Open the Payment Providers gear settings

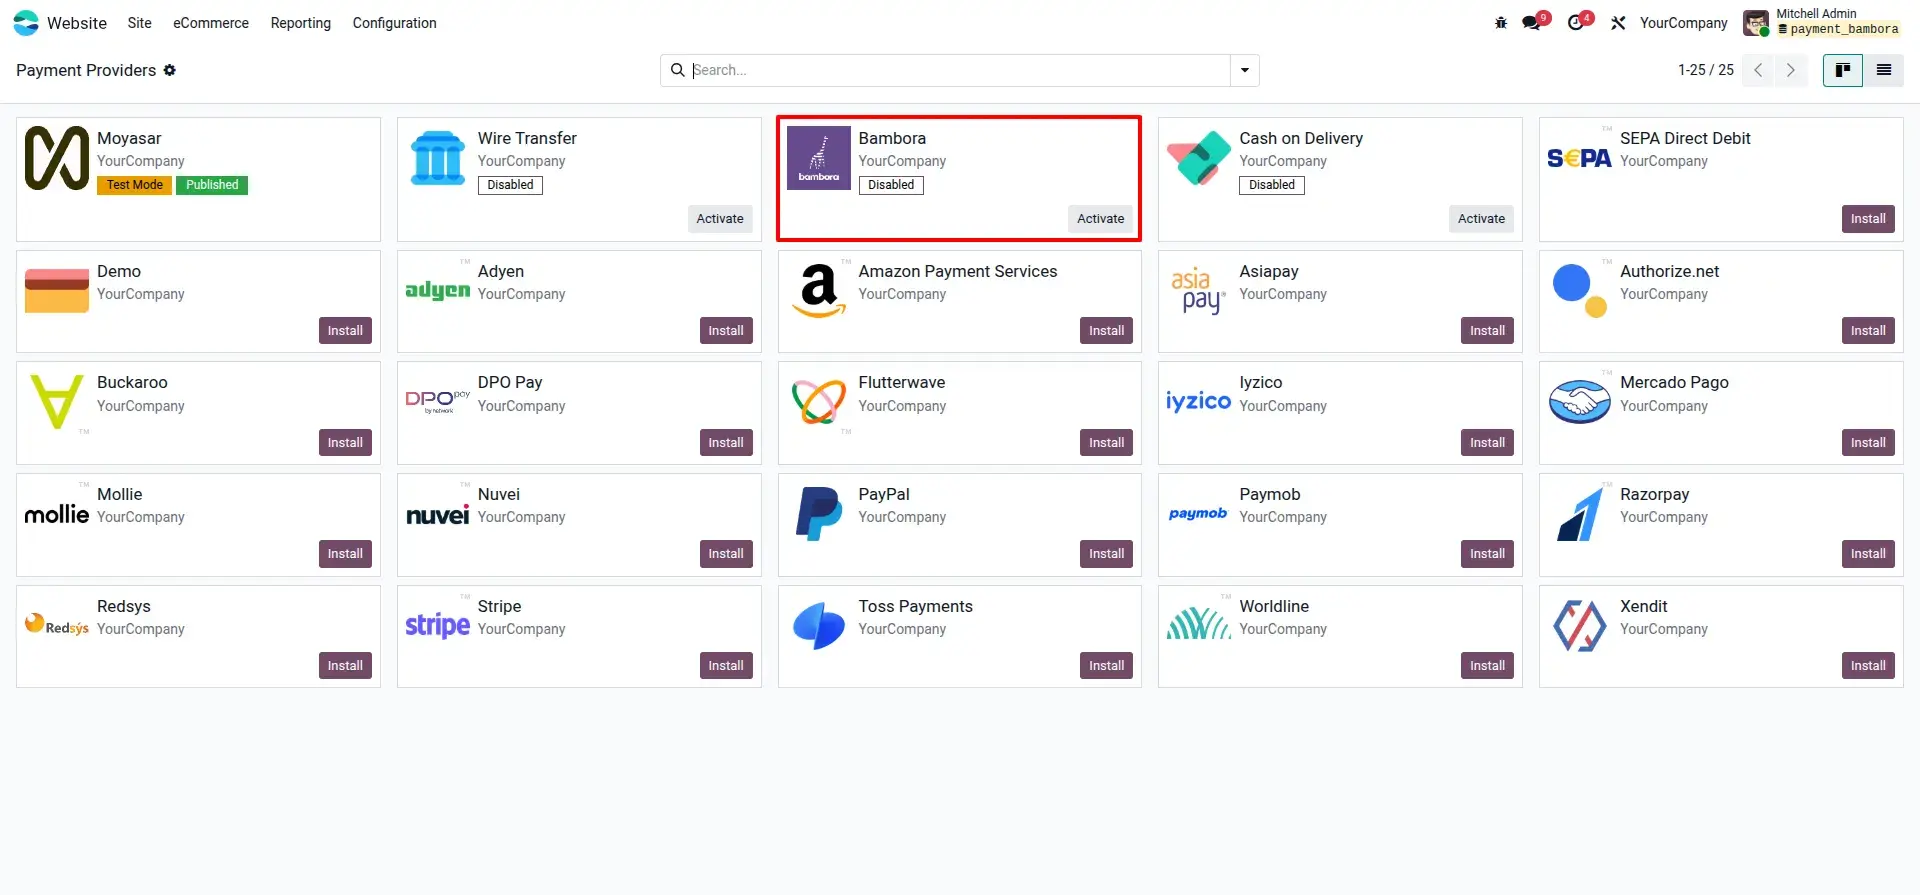click(170, 70)
